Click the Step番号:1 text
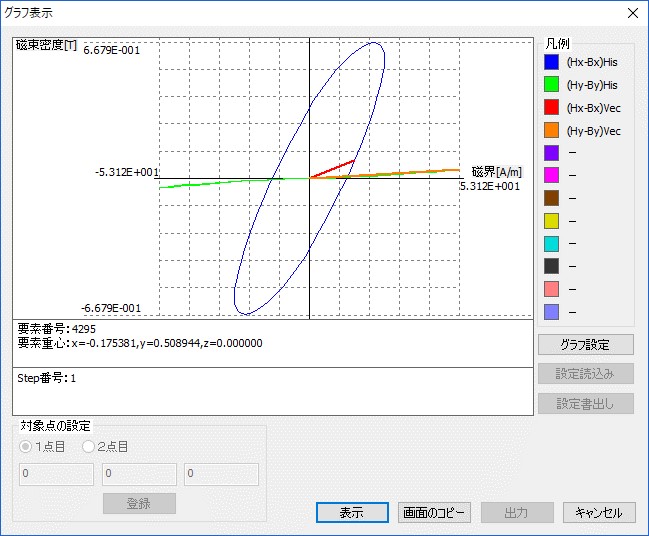The width and height of the screenshot is (649, 536). [46, 378]
